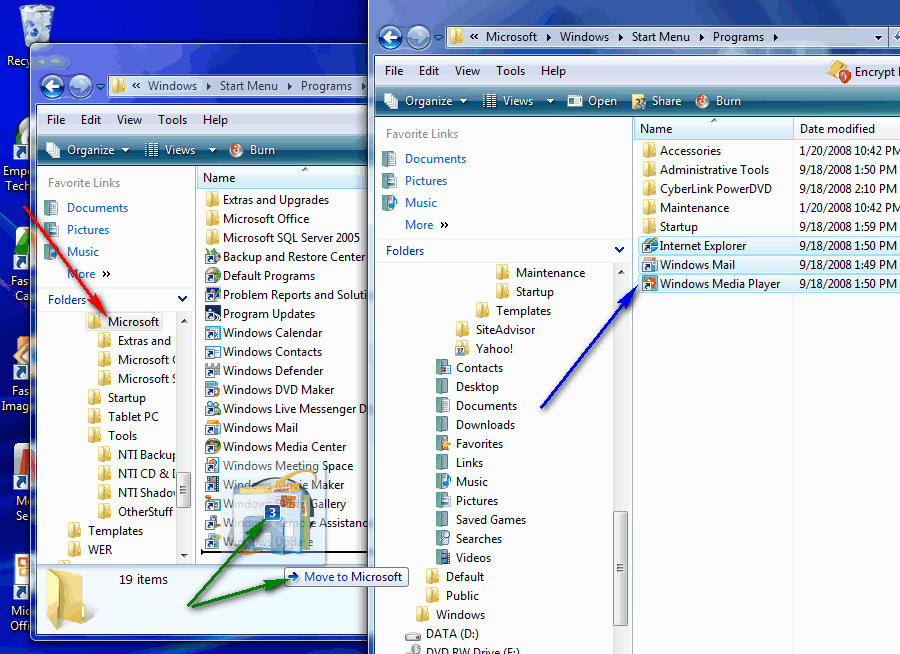Select Windows Calendar in the left window
Image resolution: width=900 pixels, height=654 pixels.
(x=264, y=333)
